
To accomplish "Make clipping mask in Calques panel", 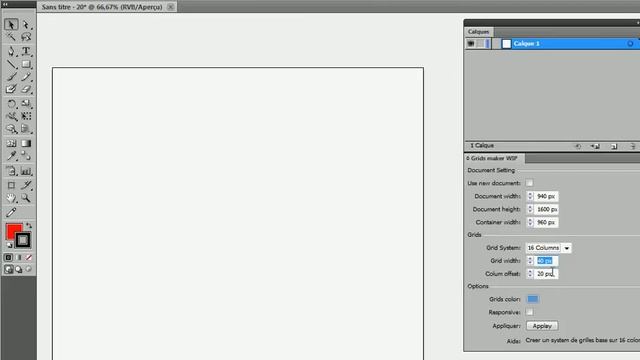I will point(578,146).
